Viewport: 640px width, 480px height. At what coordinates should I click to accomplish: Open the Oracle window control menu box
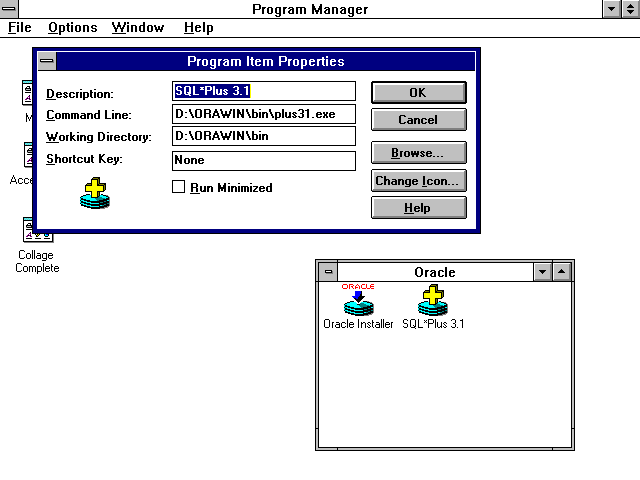328,272
